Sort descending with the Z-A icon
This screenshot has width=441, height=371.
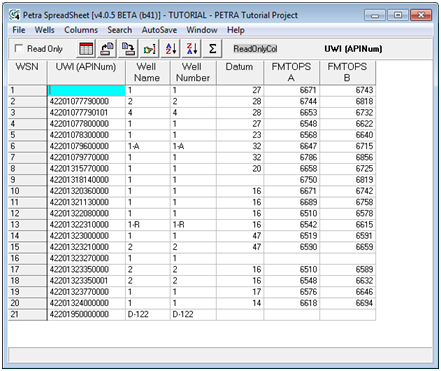point(191,49)
